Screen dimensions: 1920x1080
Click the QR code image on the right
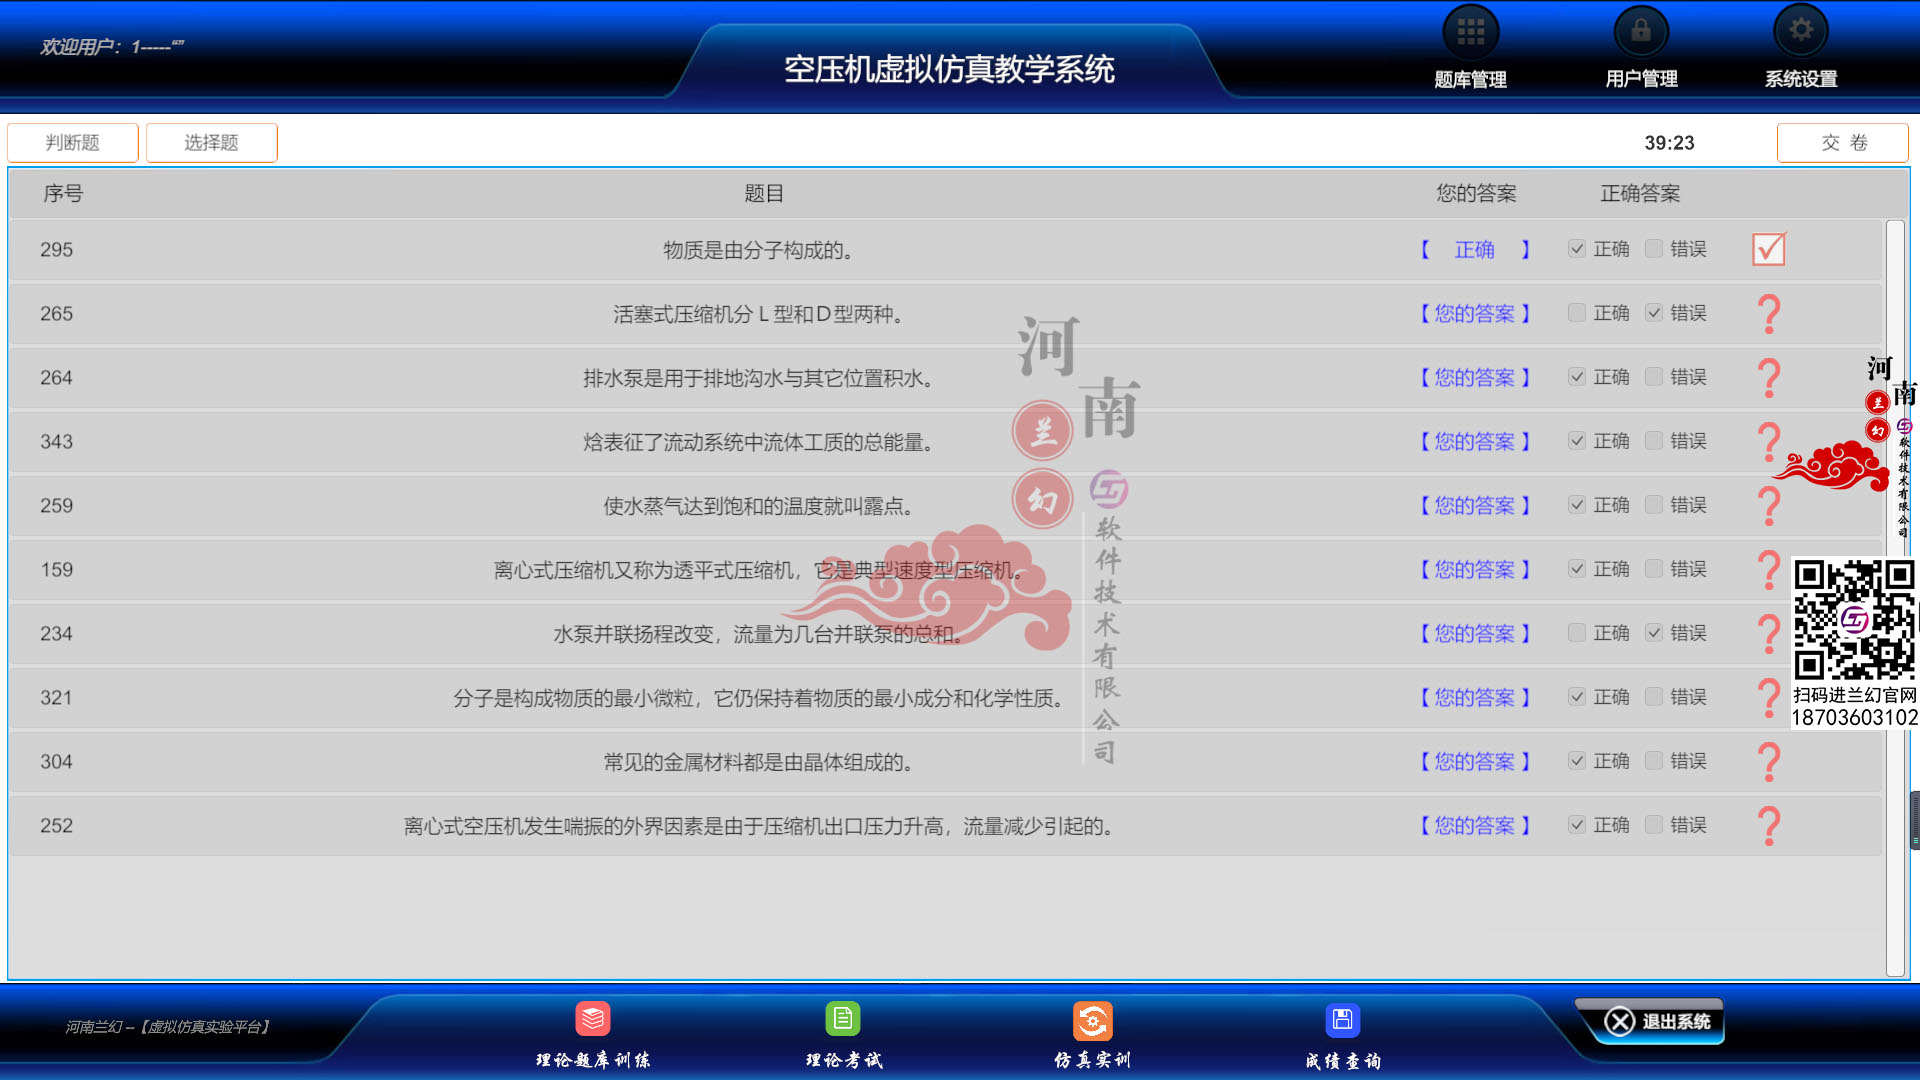(x=1853, y=619)
